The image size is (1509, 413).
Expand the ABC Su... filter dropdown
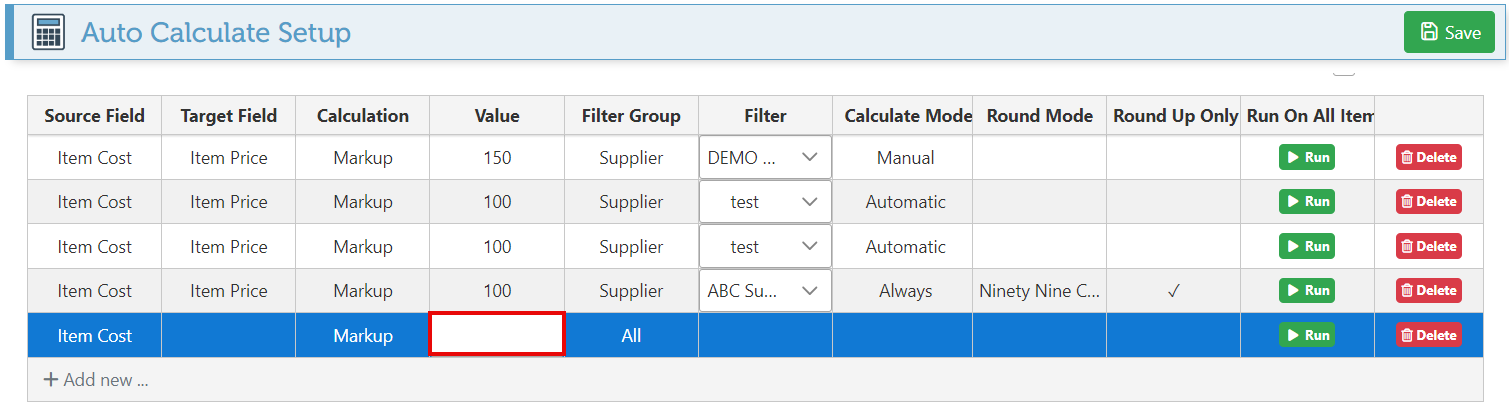[x=765, y=291]
